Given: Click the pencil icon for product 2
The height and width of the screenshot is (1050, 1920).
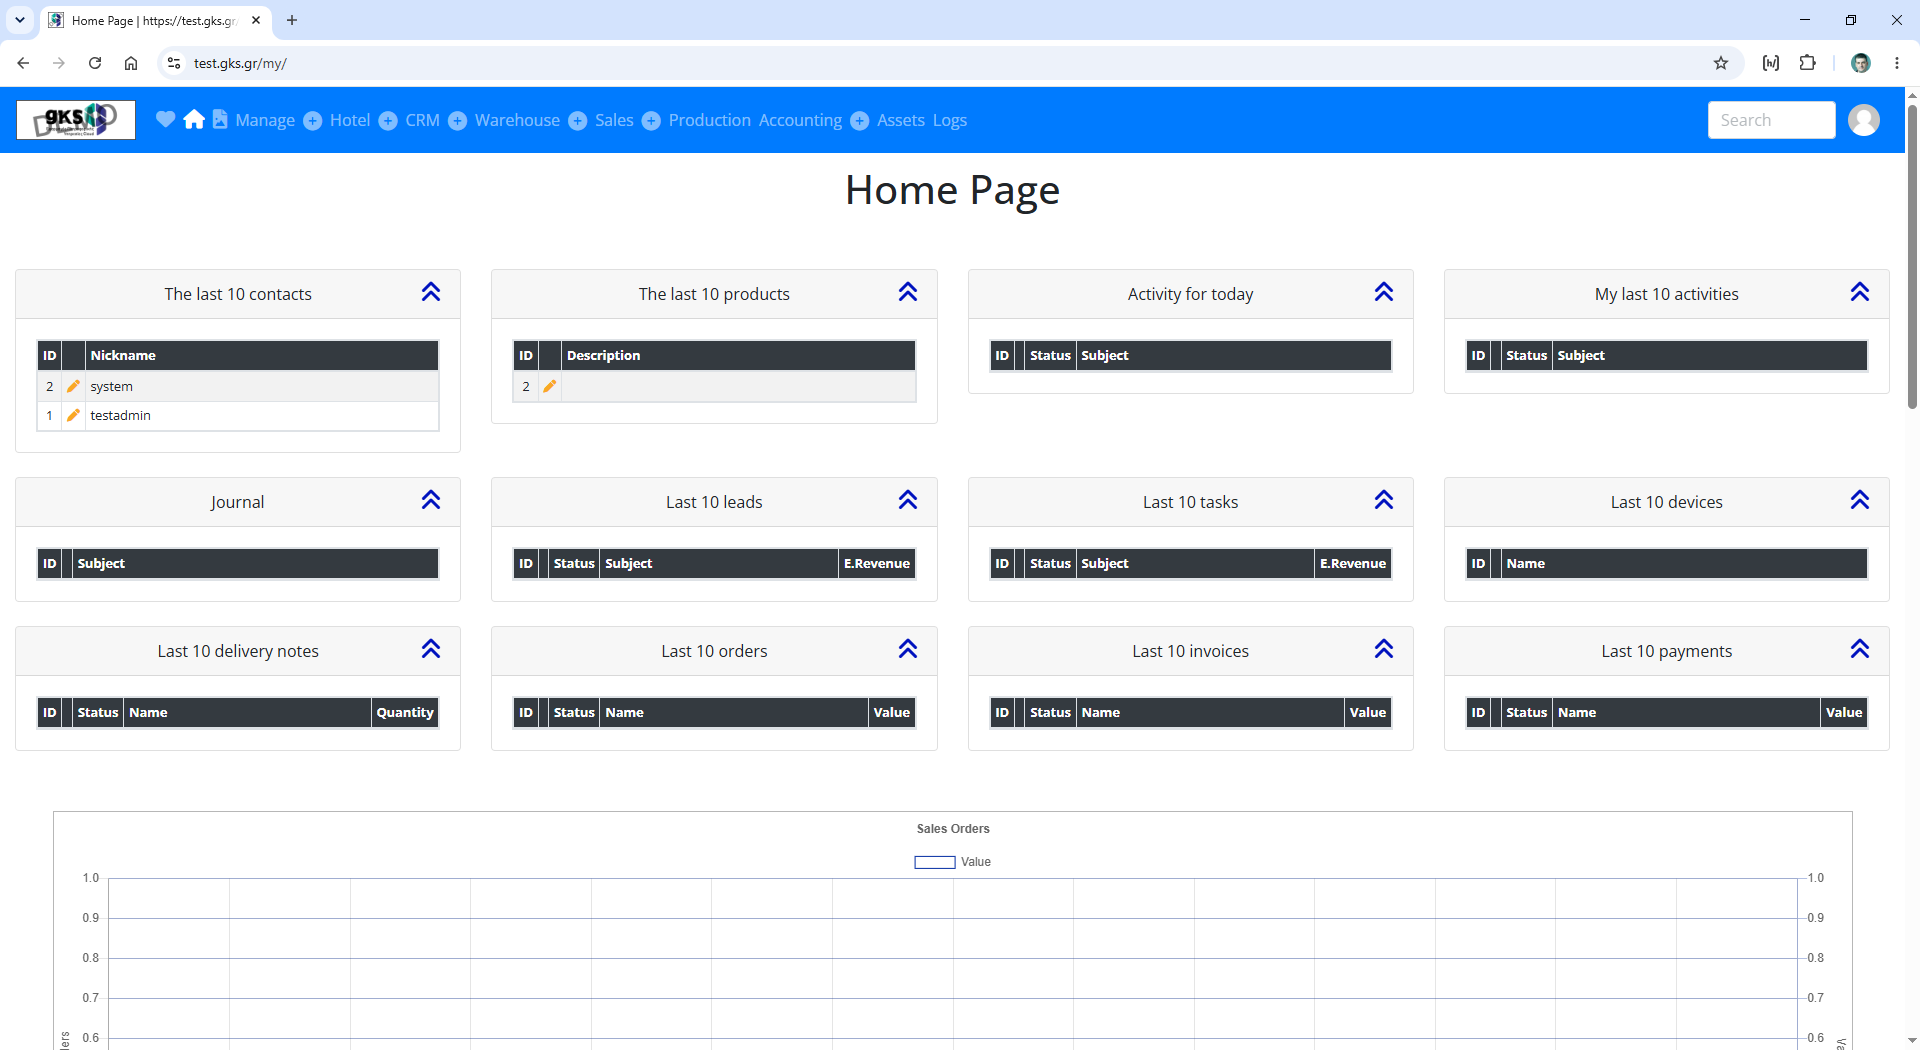Looking at the screenshot, I should [549, 386].
